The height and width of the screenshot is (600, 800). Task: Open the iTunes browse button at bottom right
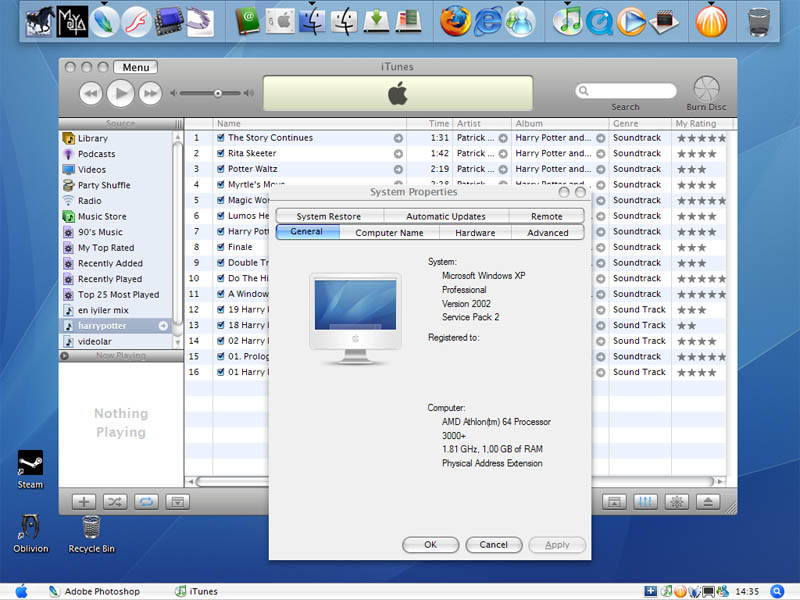614,502
